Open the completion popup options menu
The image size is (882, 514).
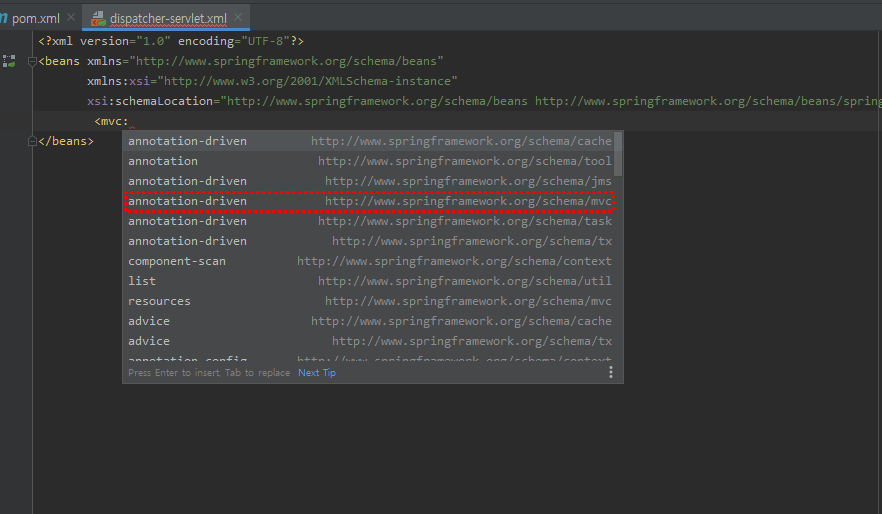tap(611, 372)
